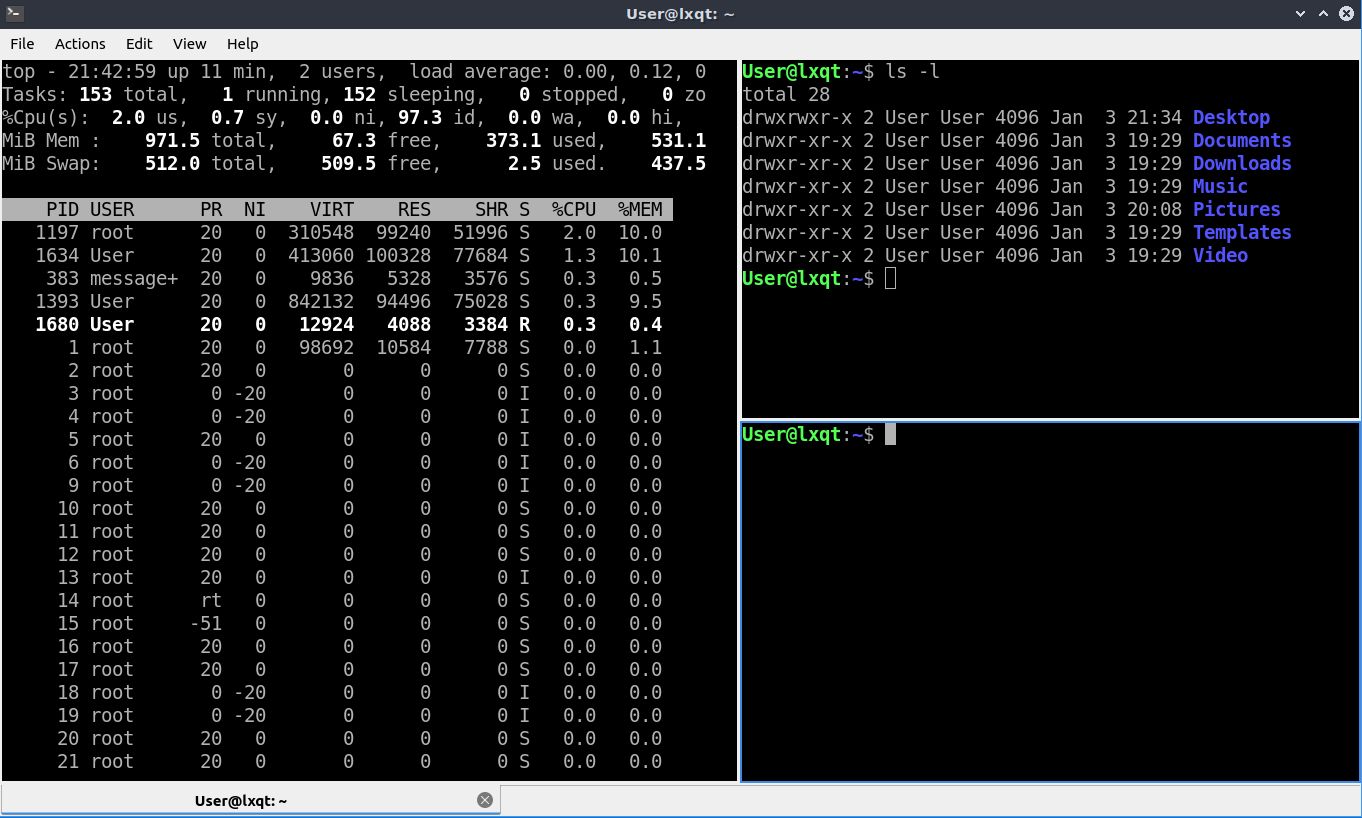Click the shade (up arrow) icon in title bar
The image size is (1362, 818).
1322,13
